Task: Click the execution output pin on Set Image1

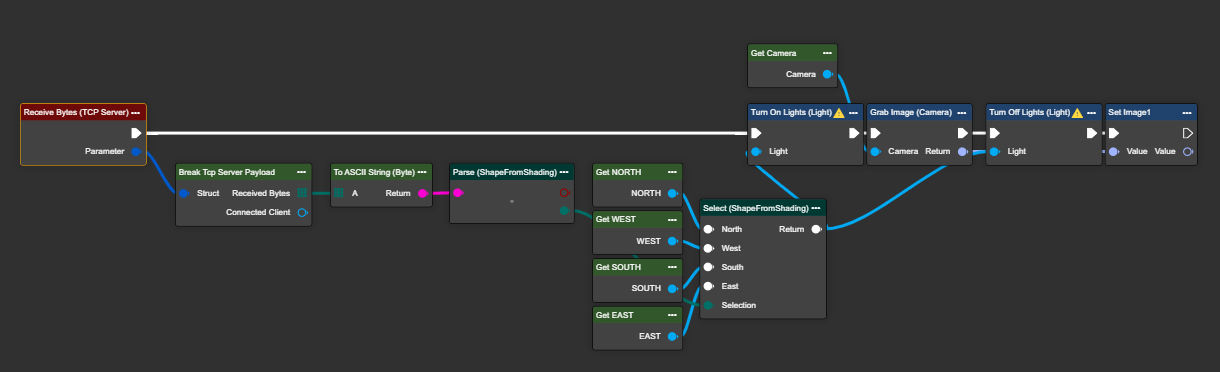Action: click(1187, 133)
